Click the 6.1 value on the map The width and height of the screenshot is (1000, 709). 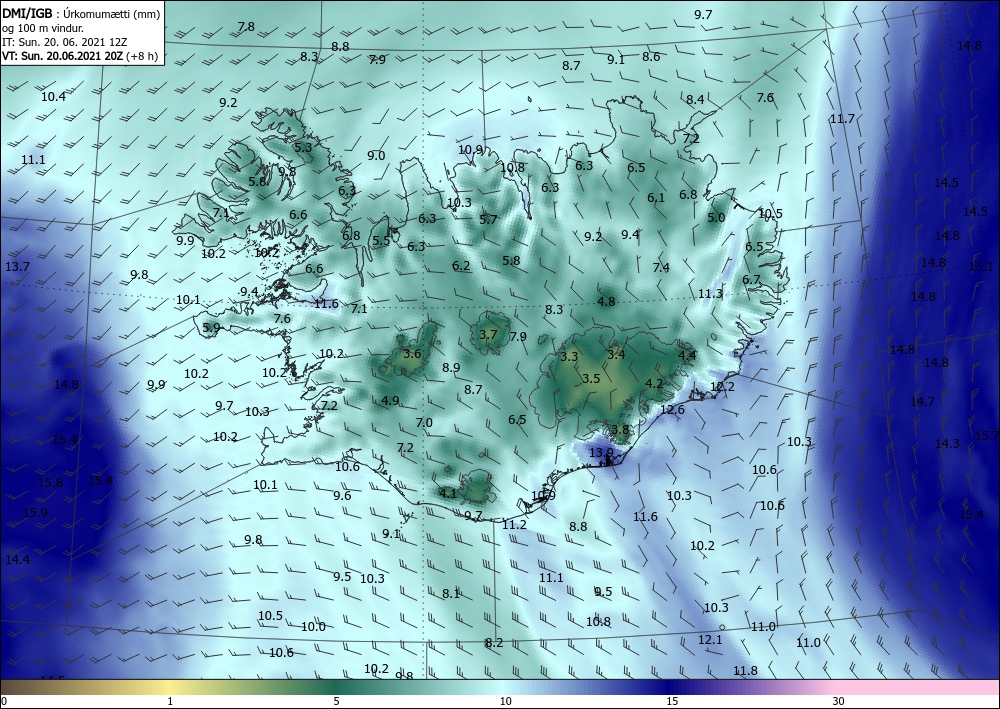pyautogui.click(x=656, y=198)
